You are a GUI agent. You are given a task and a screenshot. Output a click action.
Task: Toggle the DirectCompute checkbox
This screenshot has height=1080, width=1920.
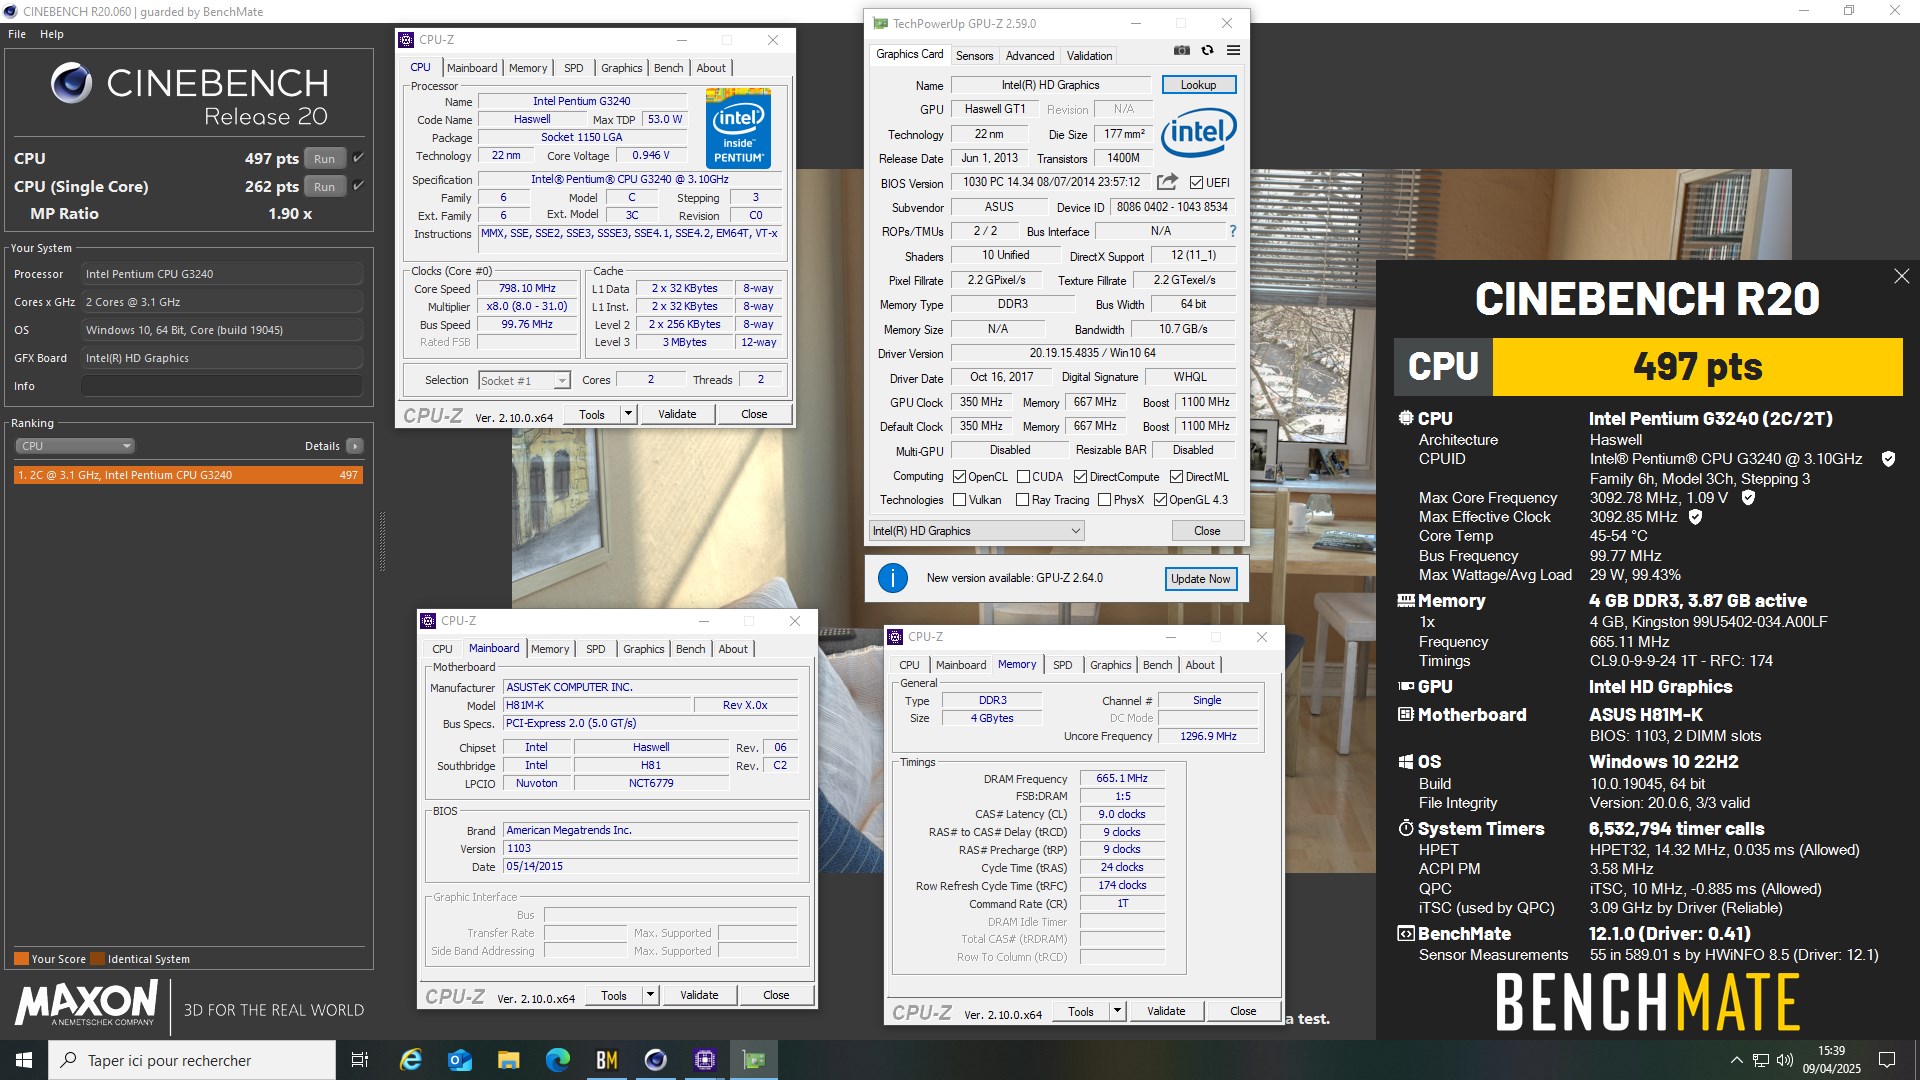click(1080, 477)
